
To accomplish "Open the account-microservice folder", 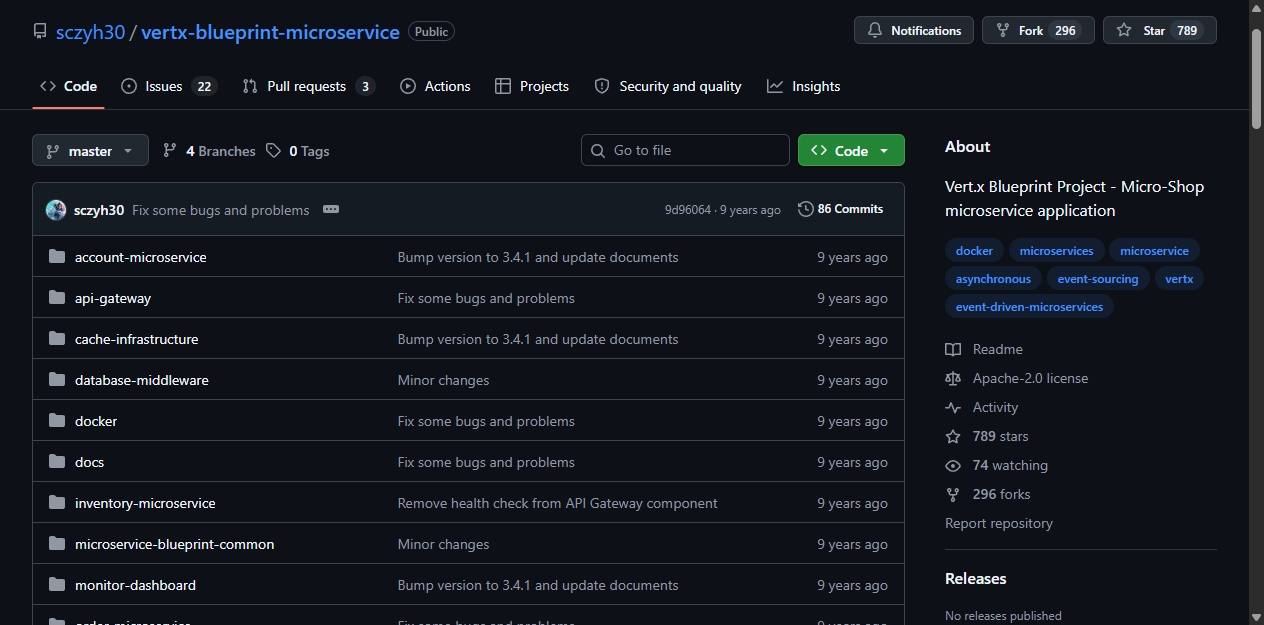I will (141, 257).
